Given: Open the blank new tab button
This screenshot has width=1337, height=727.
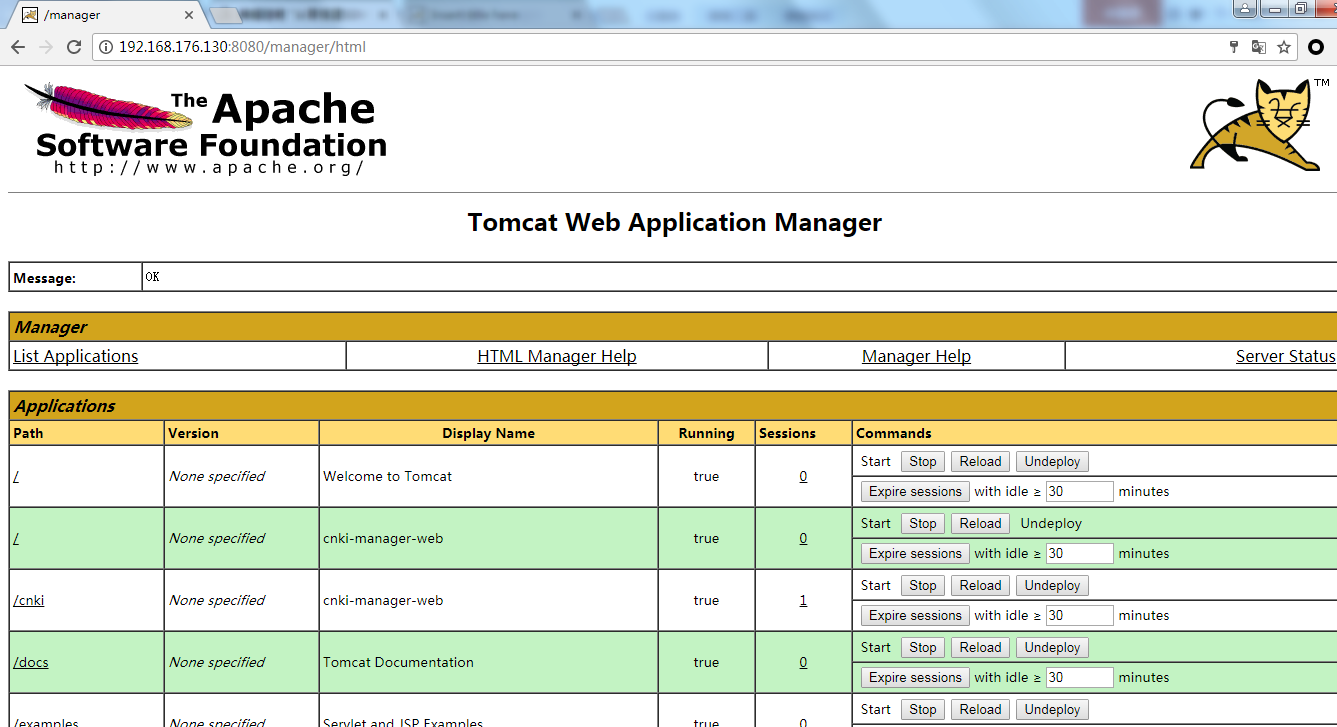Looking at the screenshot, I should tap(227, 15).
